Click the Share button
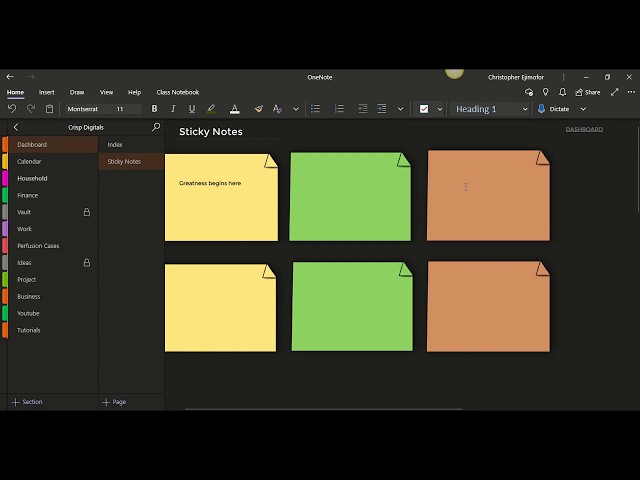 (588, 92)
